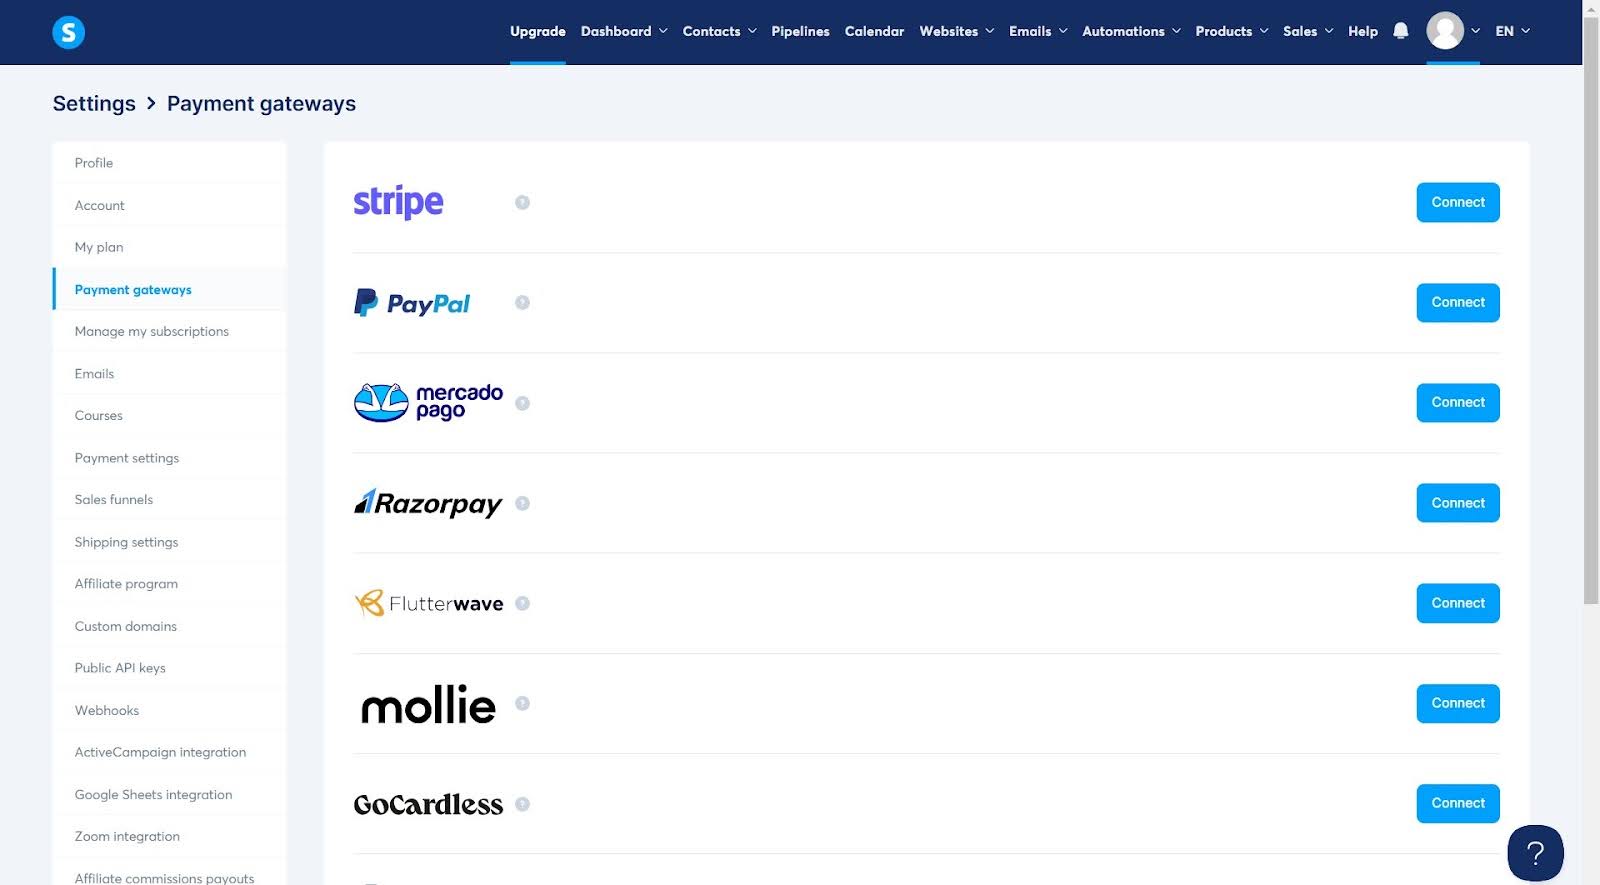Open Custom domains in the sidebar
Screen dimensions: 1600x885
click(169, 626)
